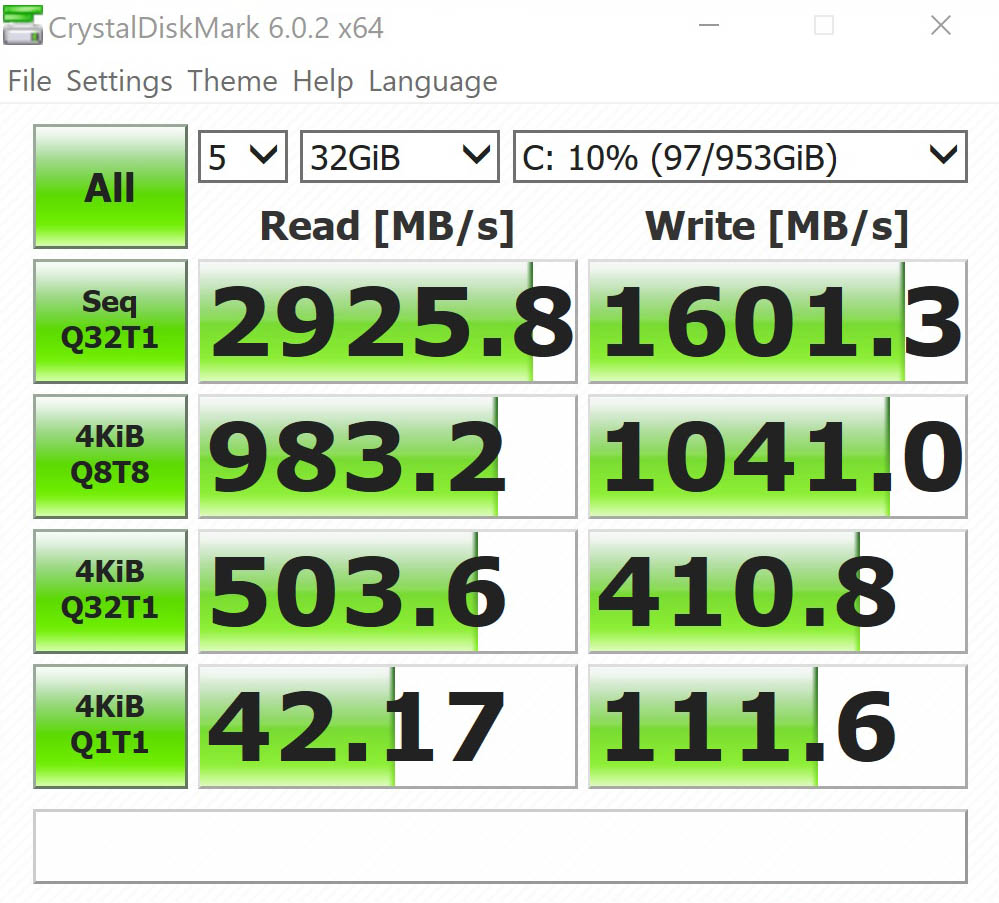The image size is (999, 903).
Task: Open the Help menu
Action: 322,82
